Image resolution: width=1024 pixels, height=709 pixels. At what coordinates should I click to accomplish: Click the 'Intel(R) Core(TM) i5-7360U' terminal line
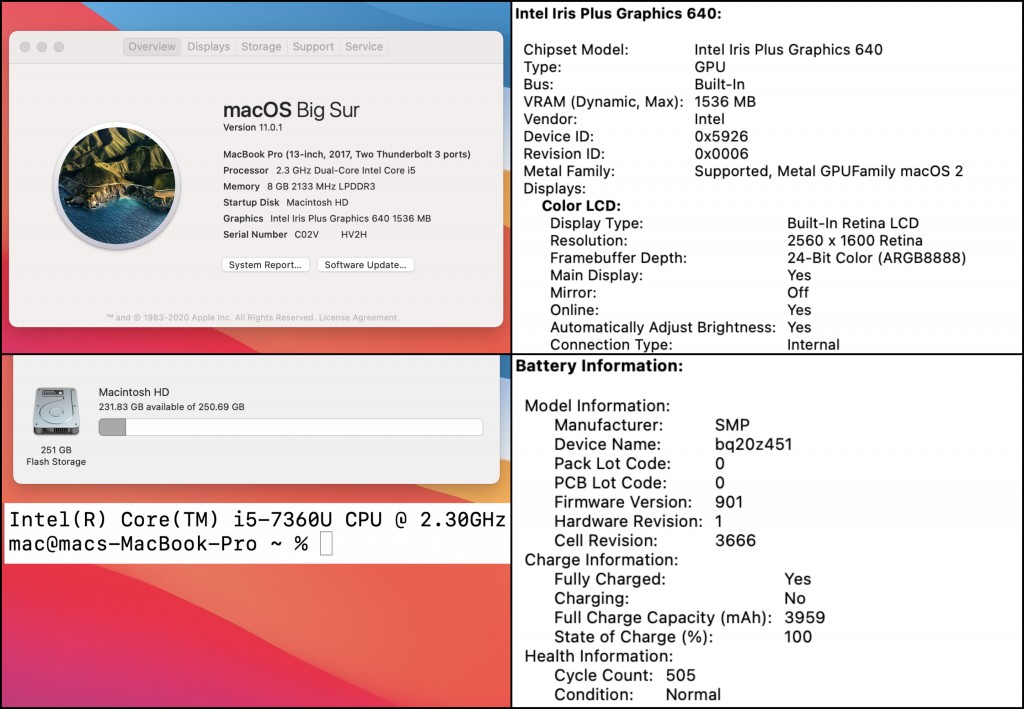pos(257,519)
